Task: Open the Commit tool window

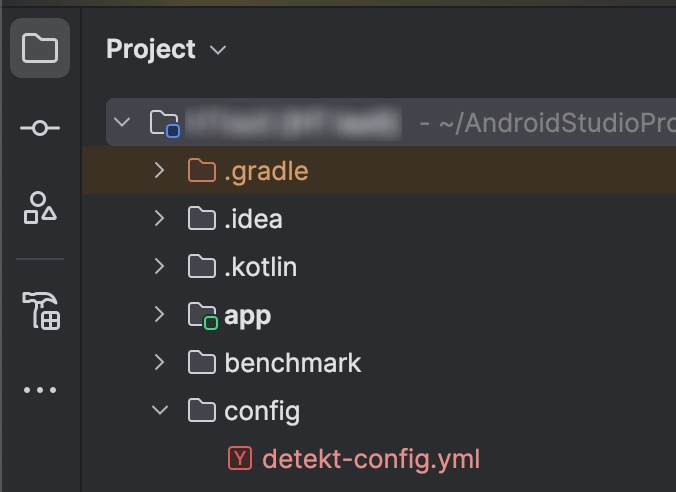Action: 40,128
